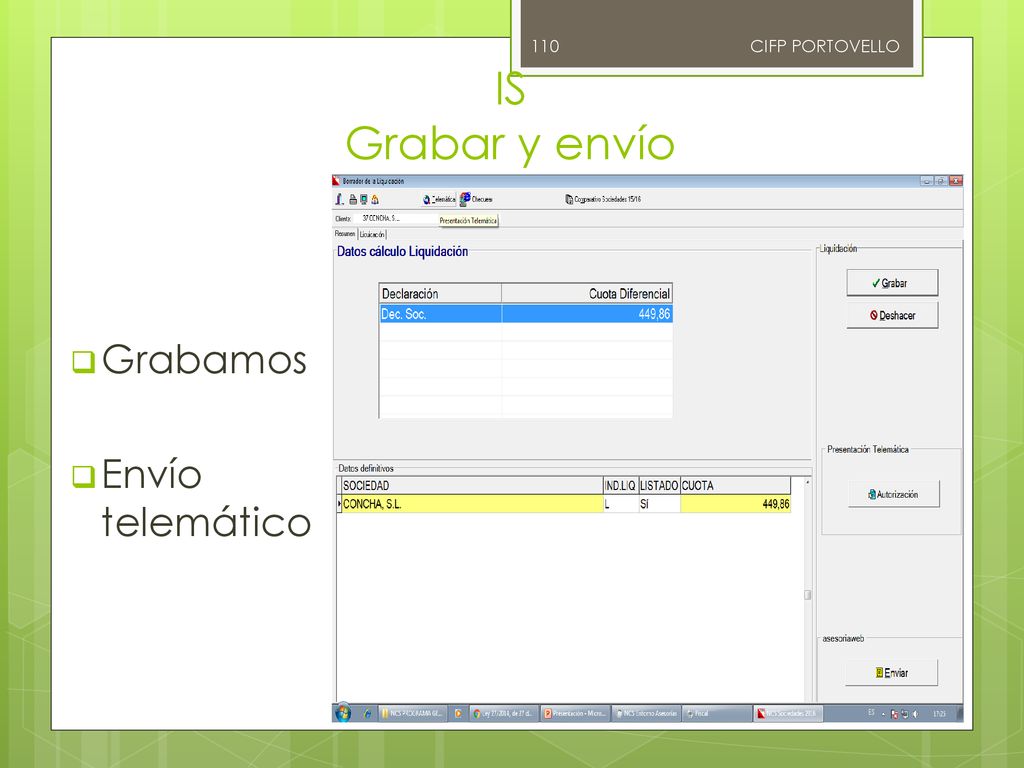Screen dimensions: 1024x768
Task: Select the CONCHA, S.L. society row
Action: coord(566,504)
